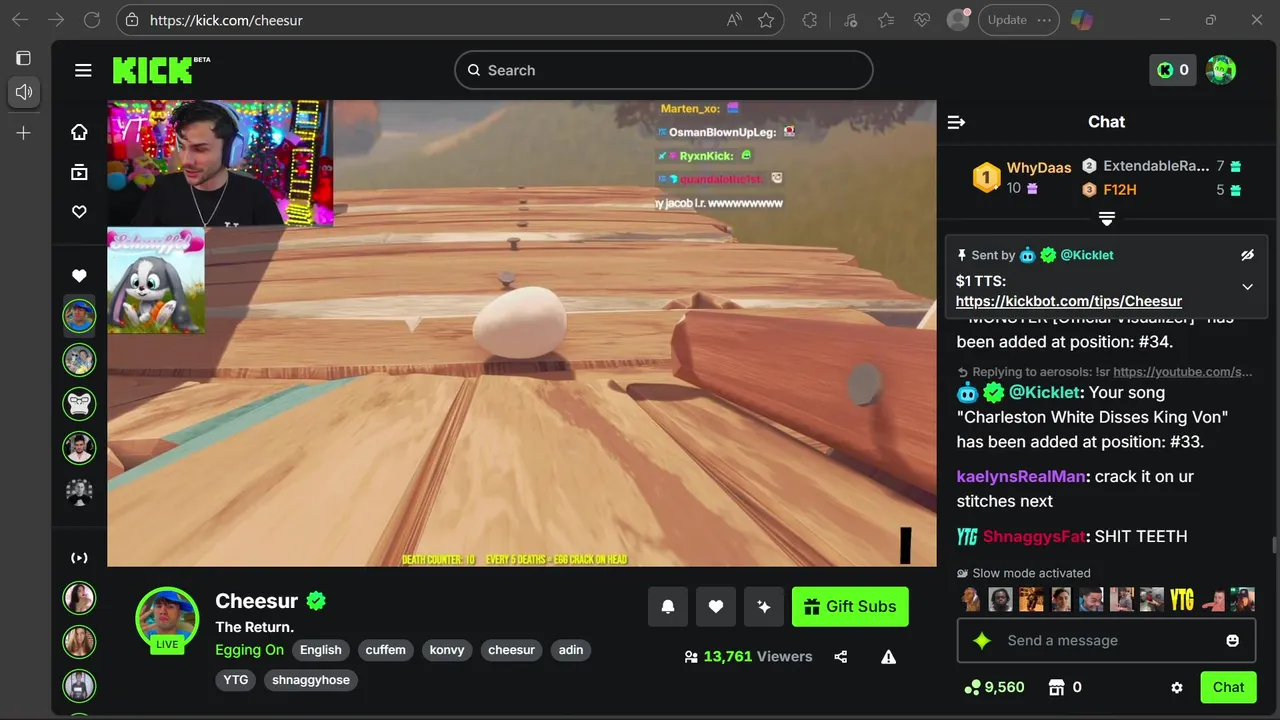This screenshot has height=720, width=1280.
Task: Click the 9,560 channel points indicator
Action: pyautogui.click(x=994, y=687)
